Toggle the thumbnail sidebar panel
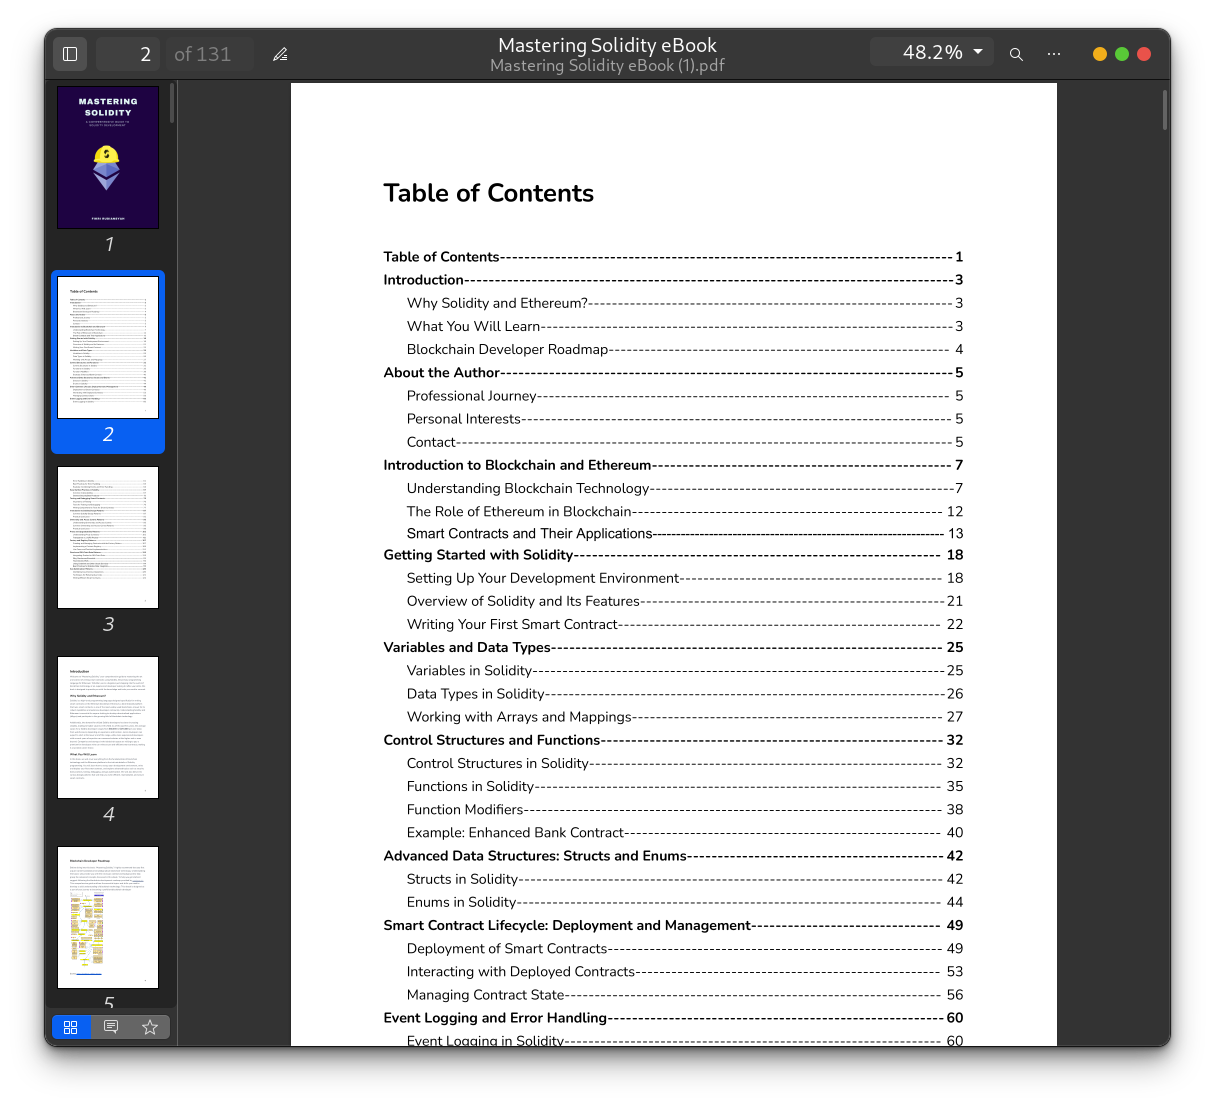The height and width of the screenshot is (1107, 1215). pos(69,53)
